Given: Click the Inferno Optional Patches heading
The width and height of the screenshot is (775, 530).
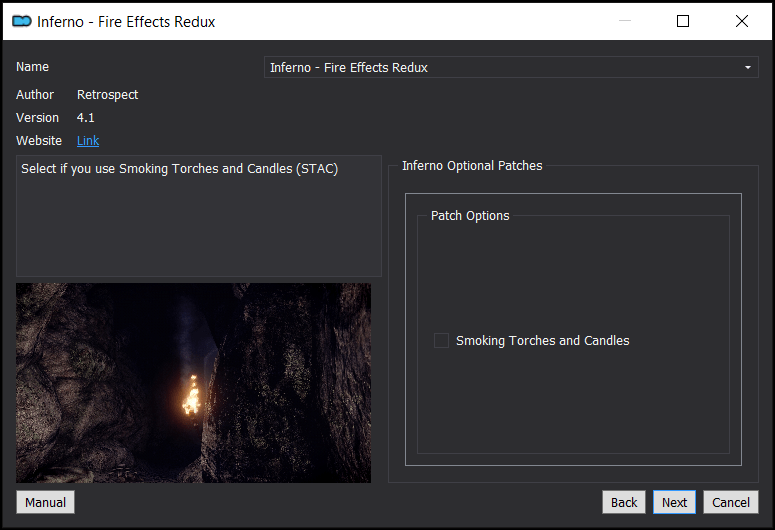Looking at the screenshot, I should 472,166.
